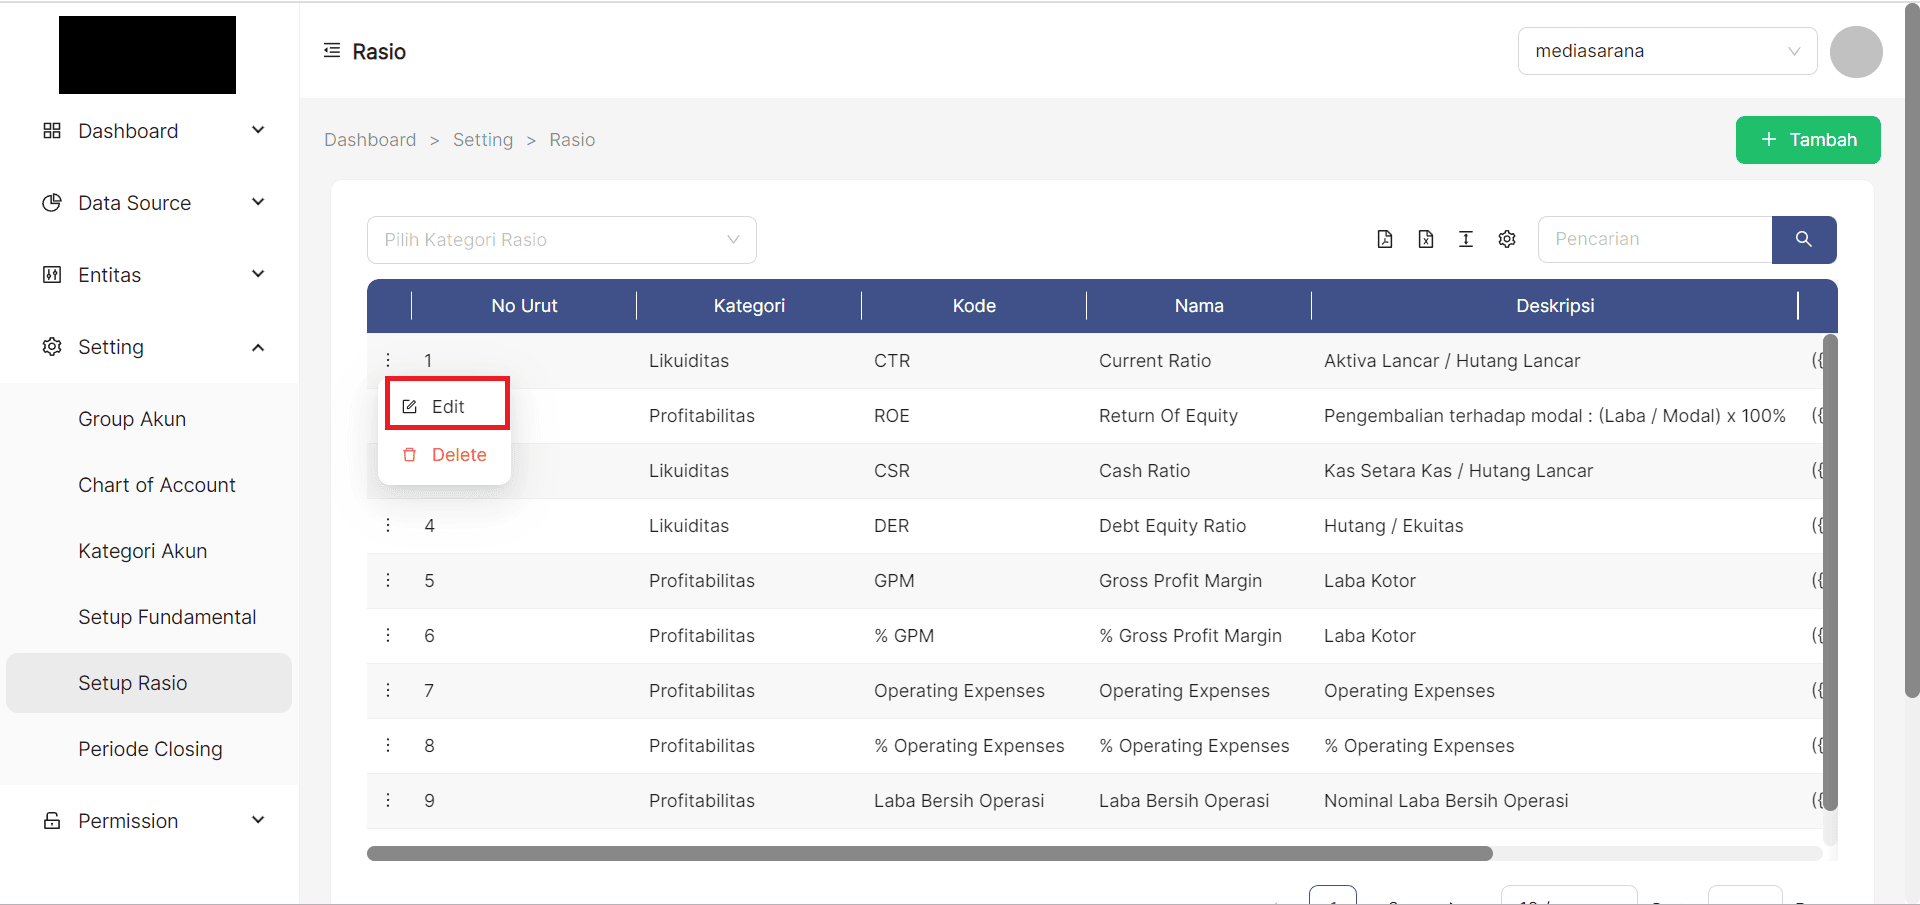This screenshot has height=905, width=1920.
Task: Focus the Pencarian search field
Action: coord(1654,240)
